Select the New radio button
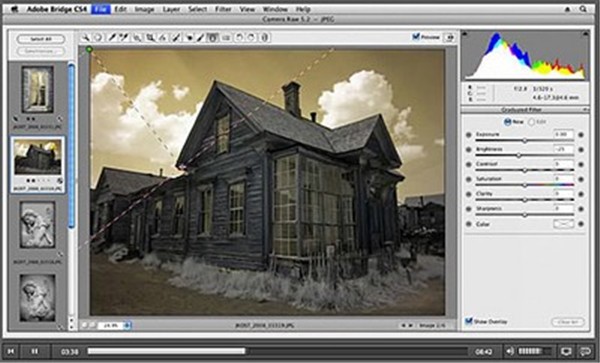The image size is (600, 363). (x=507, y=122)
